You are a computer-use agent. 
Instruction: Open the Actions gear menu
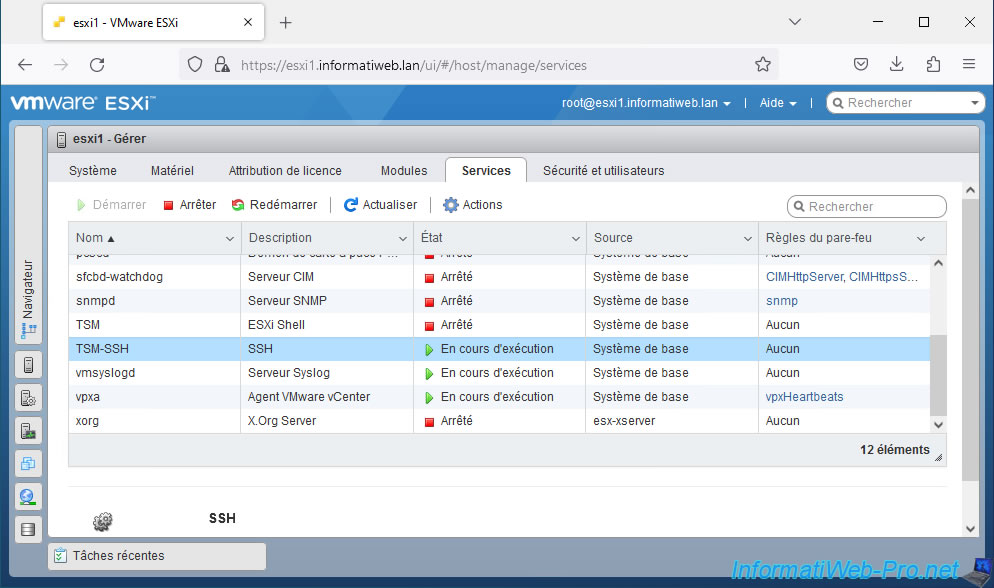[473, 205]
